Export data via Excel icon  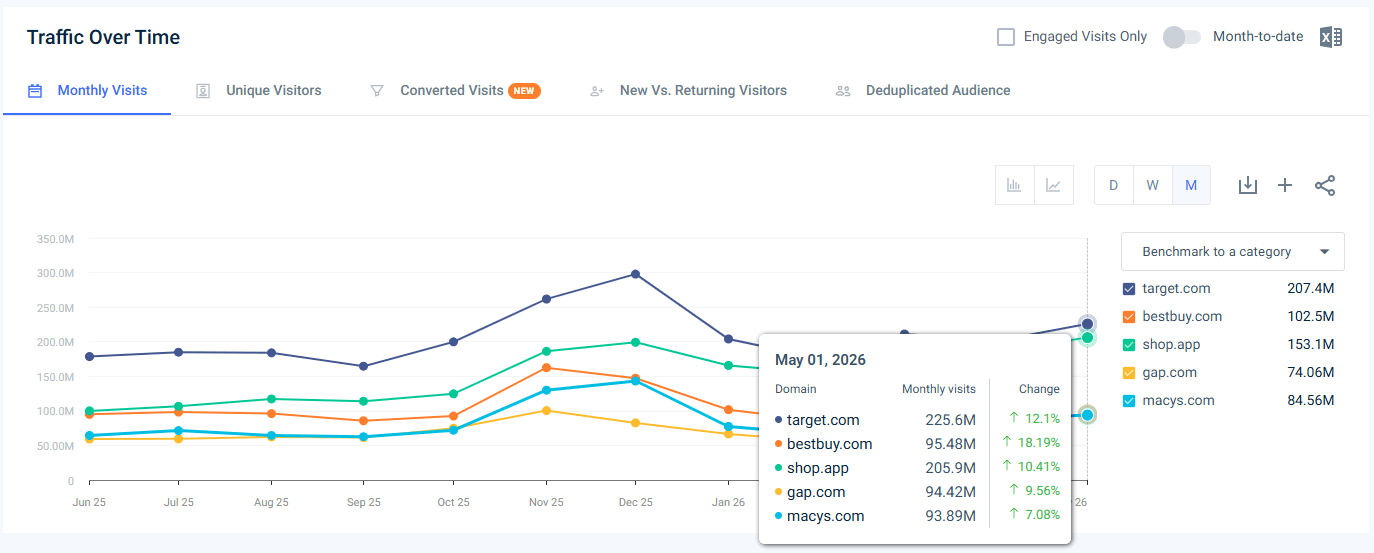click(1330, 37)
